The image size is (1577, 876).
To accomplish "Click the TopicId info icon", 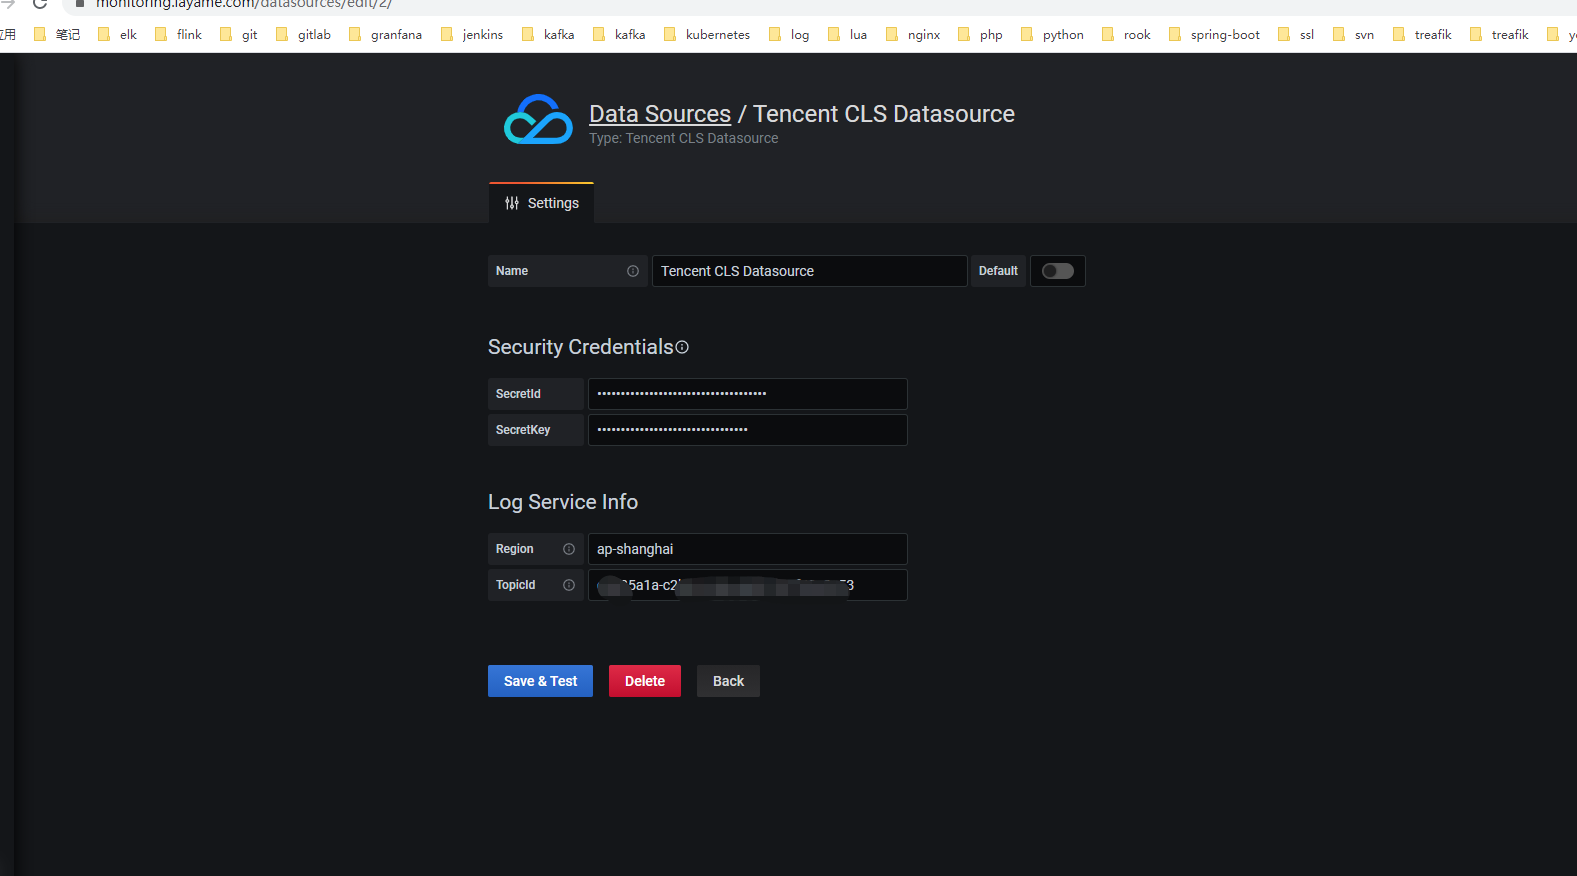I will pos(569,585).
